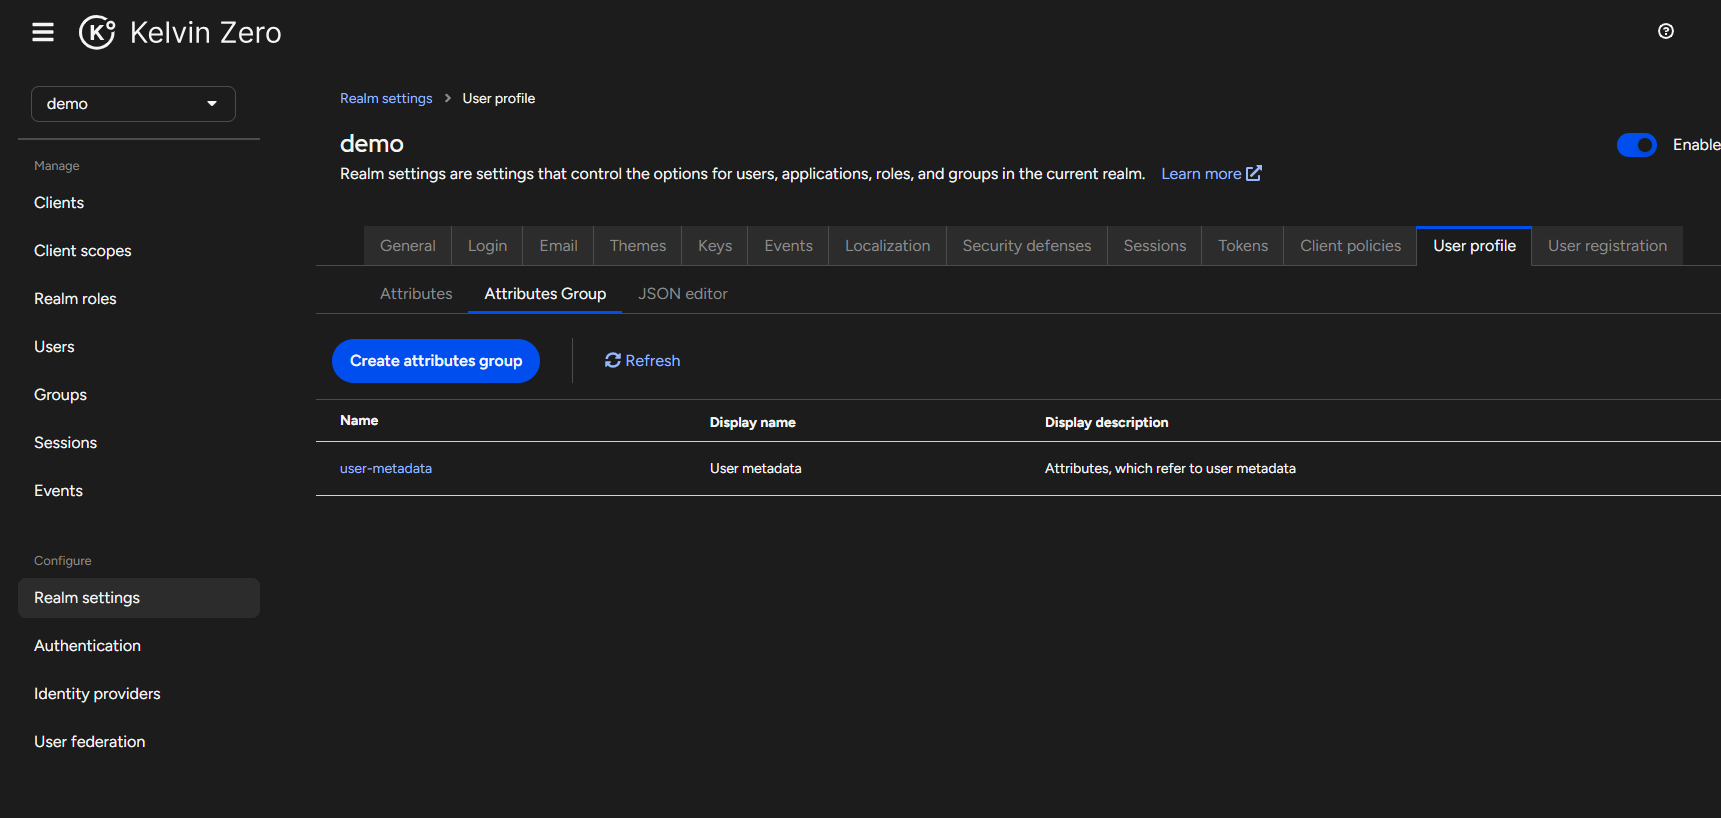Open the Themes tab
1721x818 pixels.
pos(638,246)
